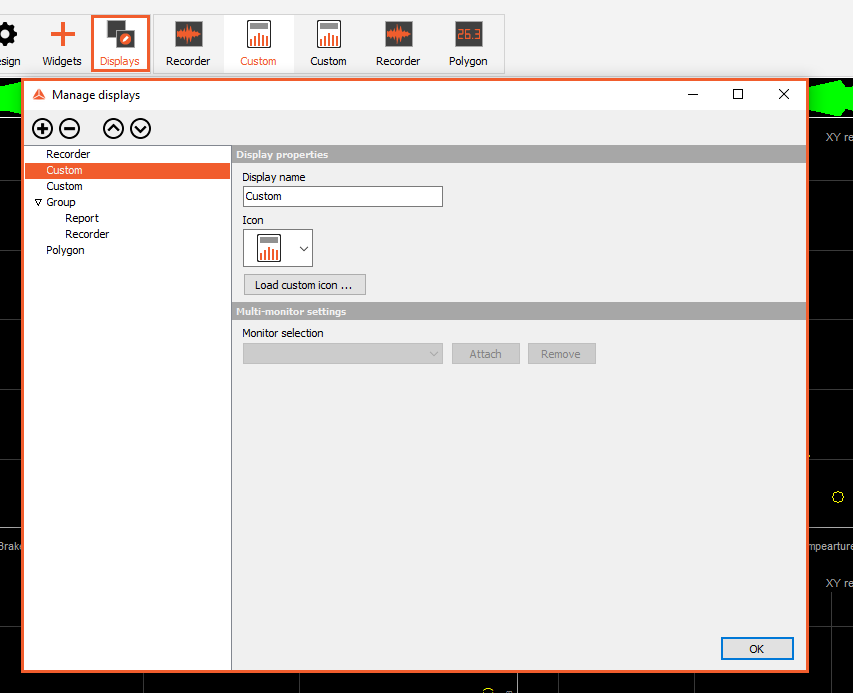Image resolution: width=853 pixels, height=693 pixels.
Task: Select Recorder under Group
Action: click(87, 234)
